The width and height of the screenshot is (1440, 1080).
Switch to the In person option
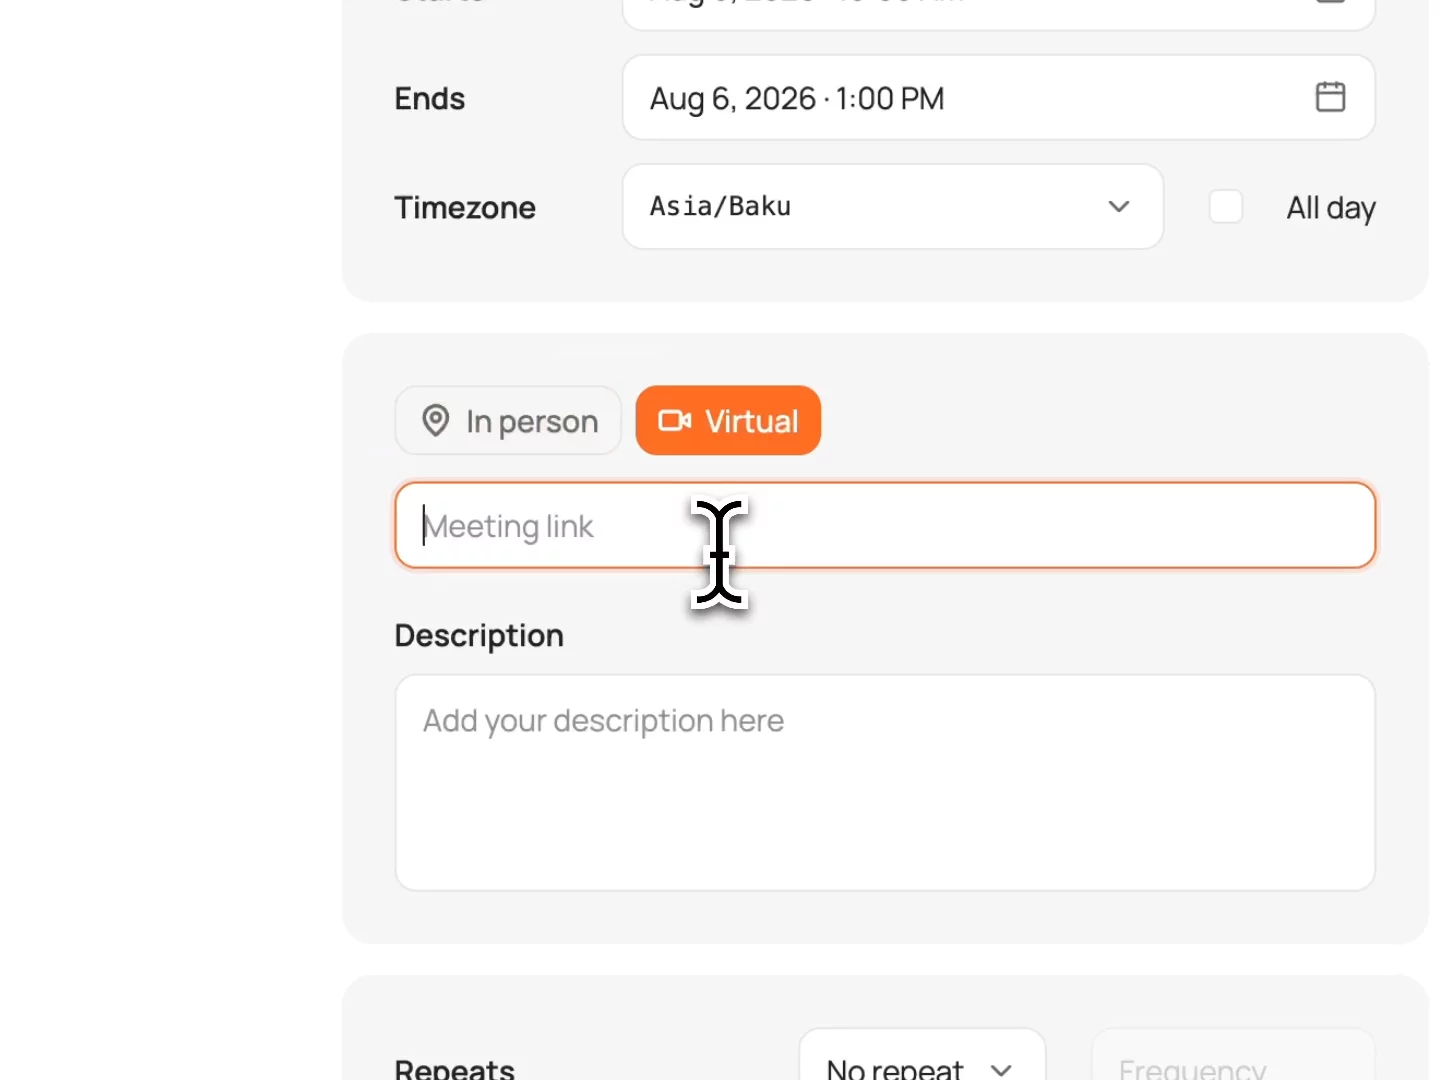pyautogui.click(x=508, y=421)
